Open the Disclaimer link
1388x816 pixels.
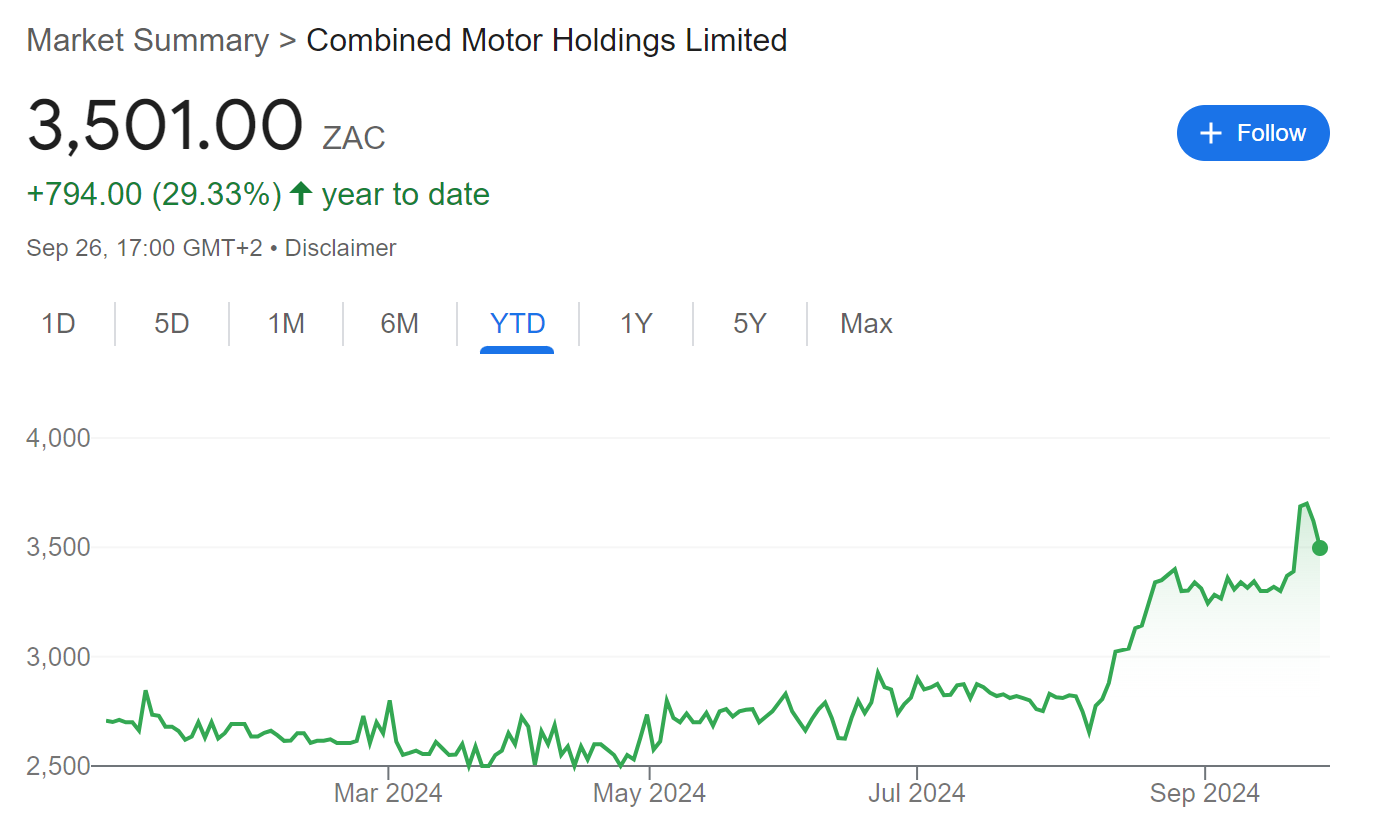point(340,248)
